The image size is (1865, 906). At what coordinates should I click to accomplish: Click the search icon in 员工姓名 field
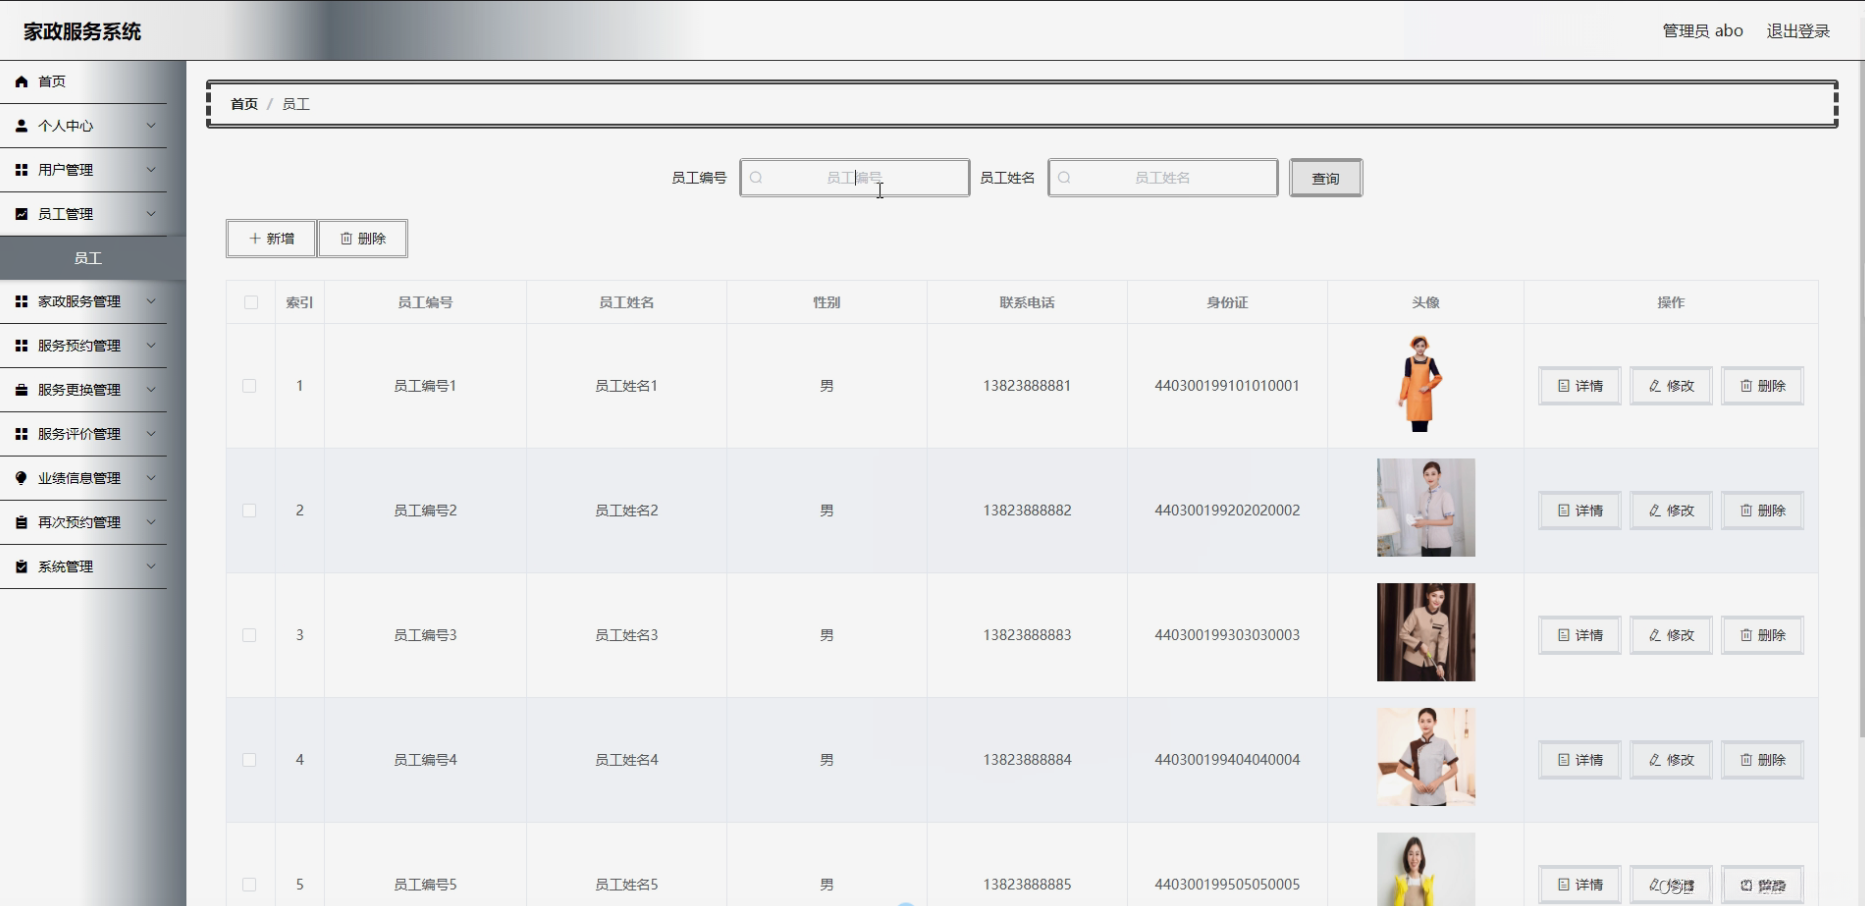(x=1064, y=178)
